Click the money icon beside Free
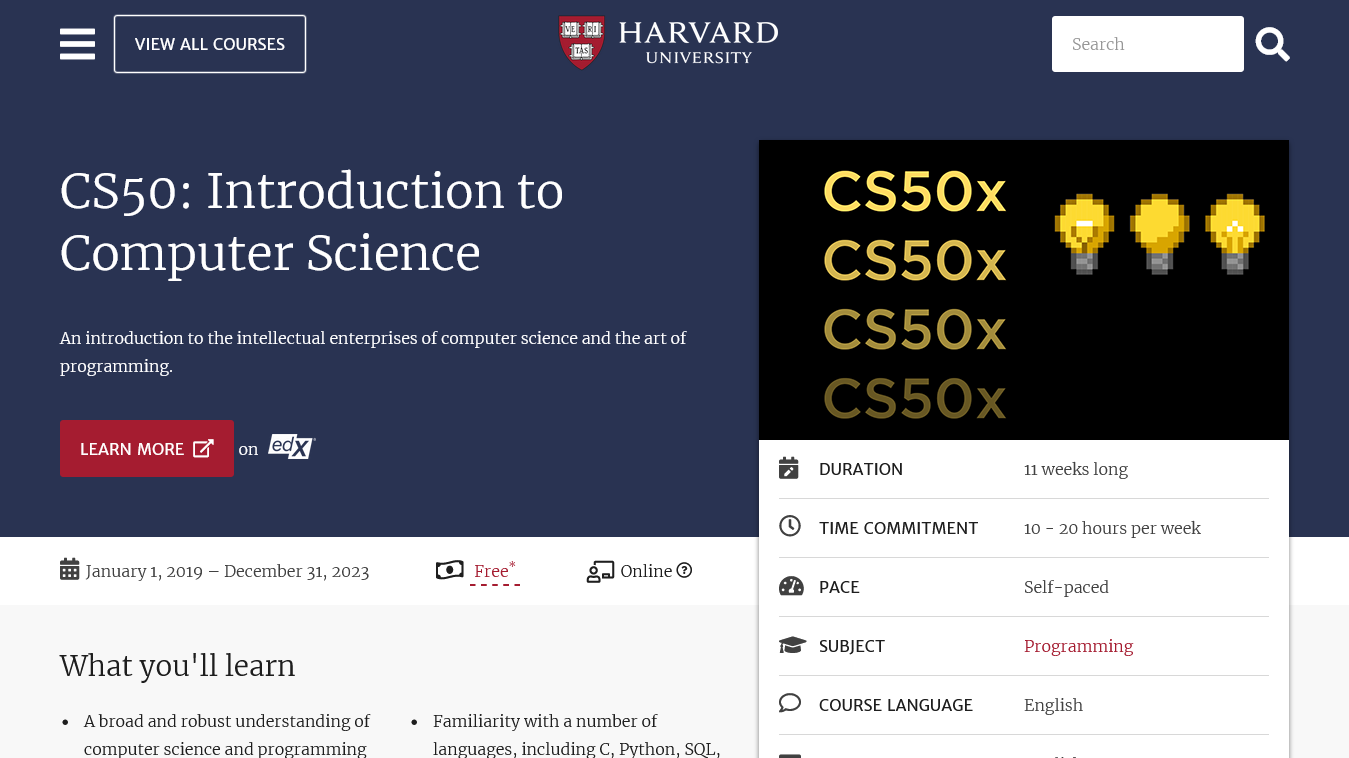Viewport: 1349px width, 758px height. pos(450,570)
